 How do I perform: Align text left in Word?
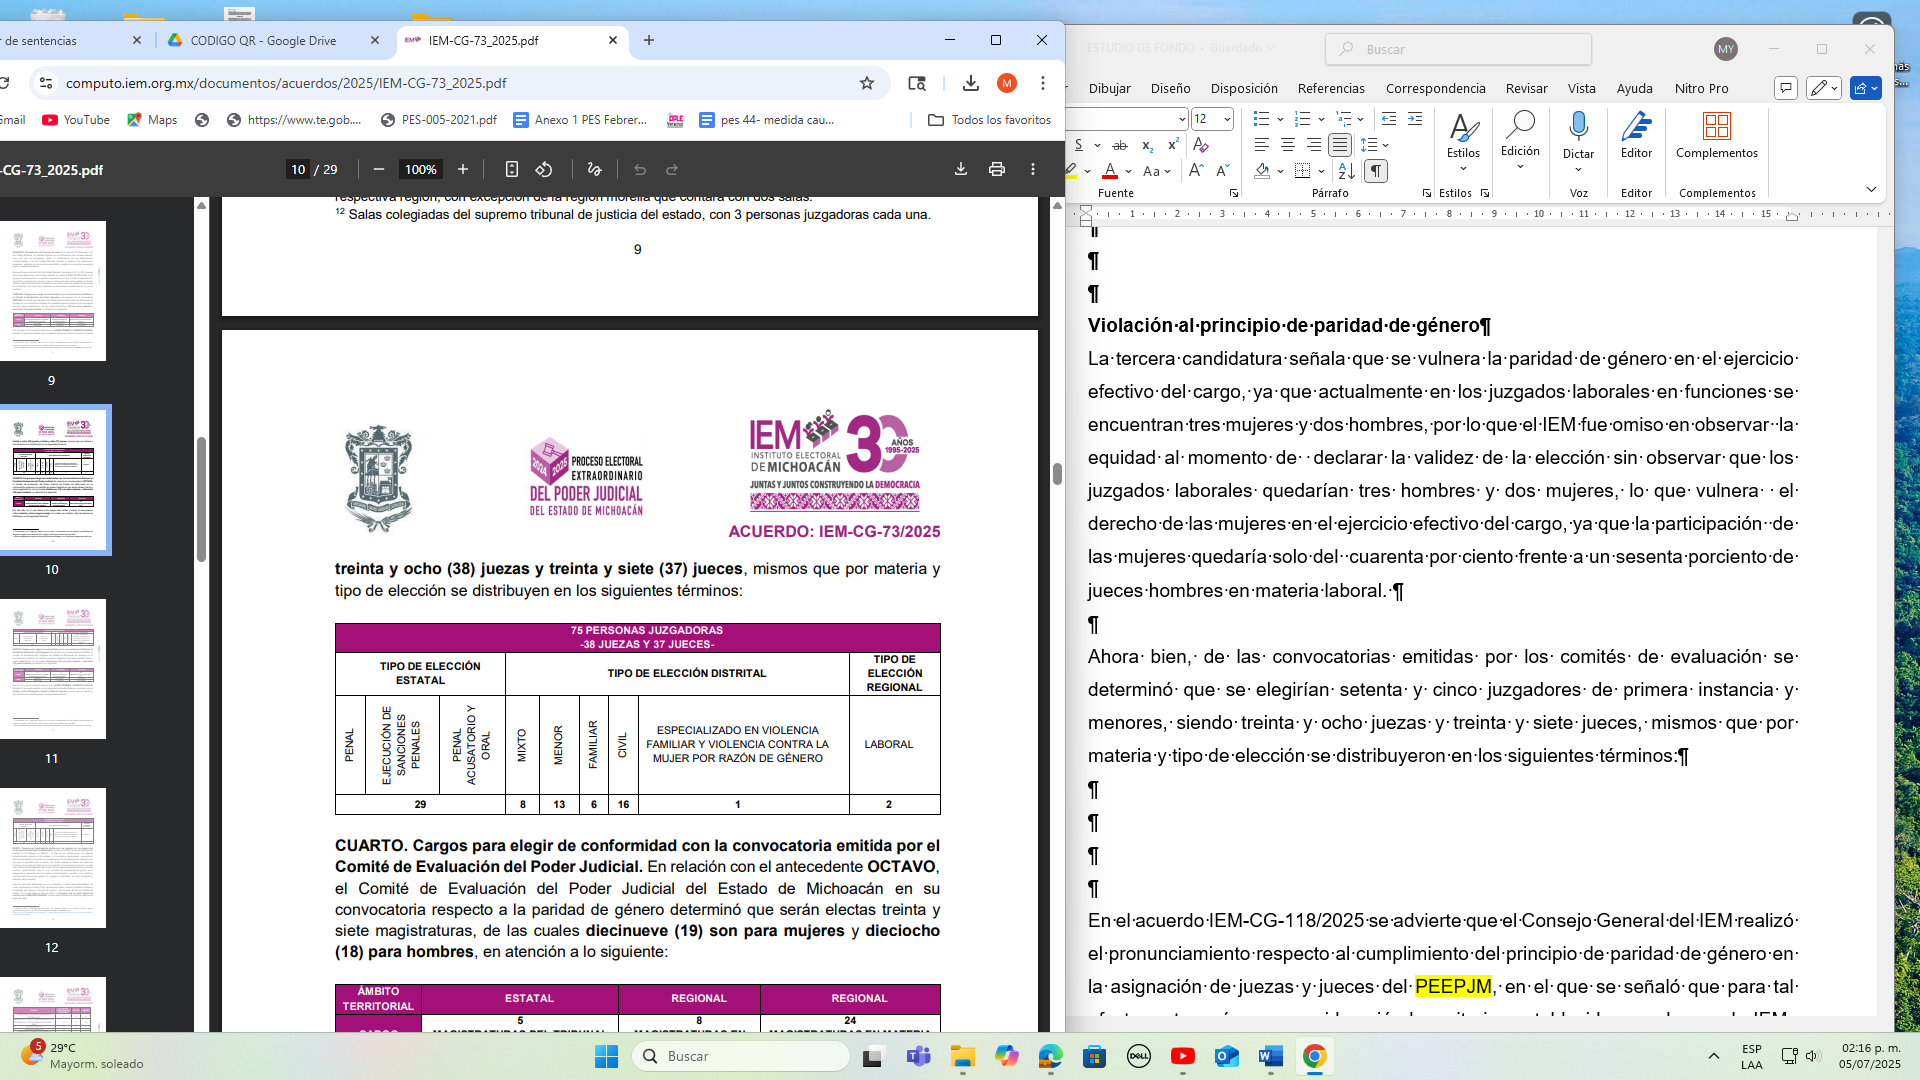point(1261,145)
